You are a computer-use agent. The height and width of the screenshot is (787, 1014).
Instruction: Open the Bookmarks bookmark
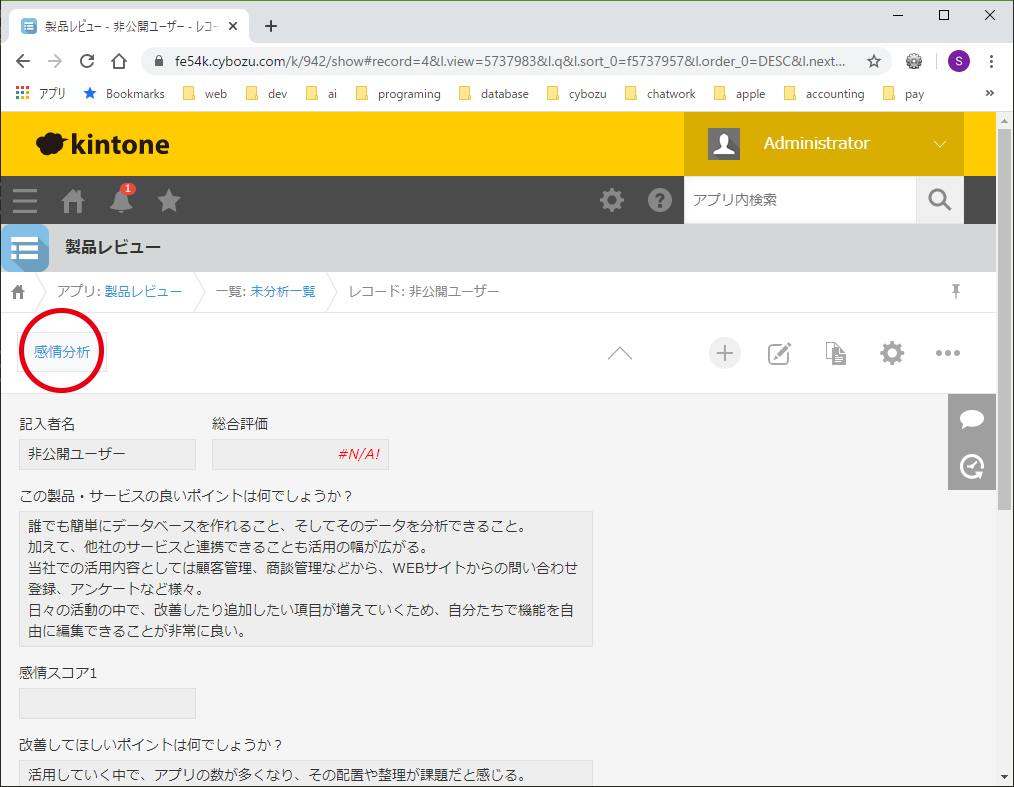tap(124, 94)
